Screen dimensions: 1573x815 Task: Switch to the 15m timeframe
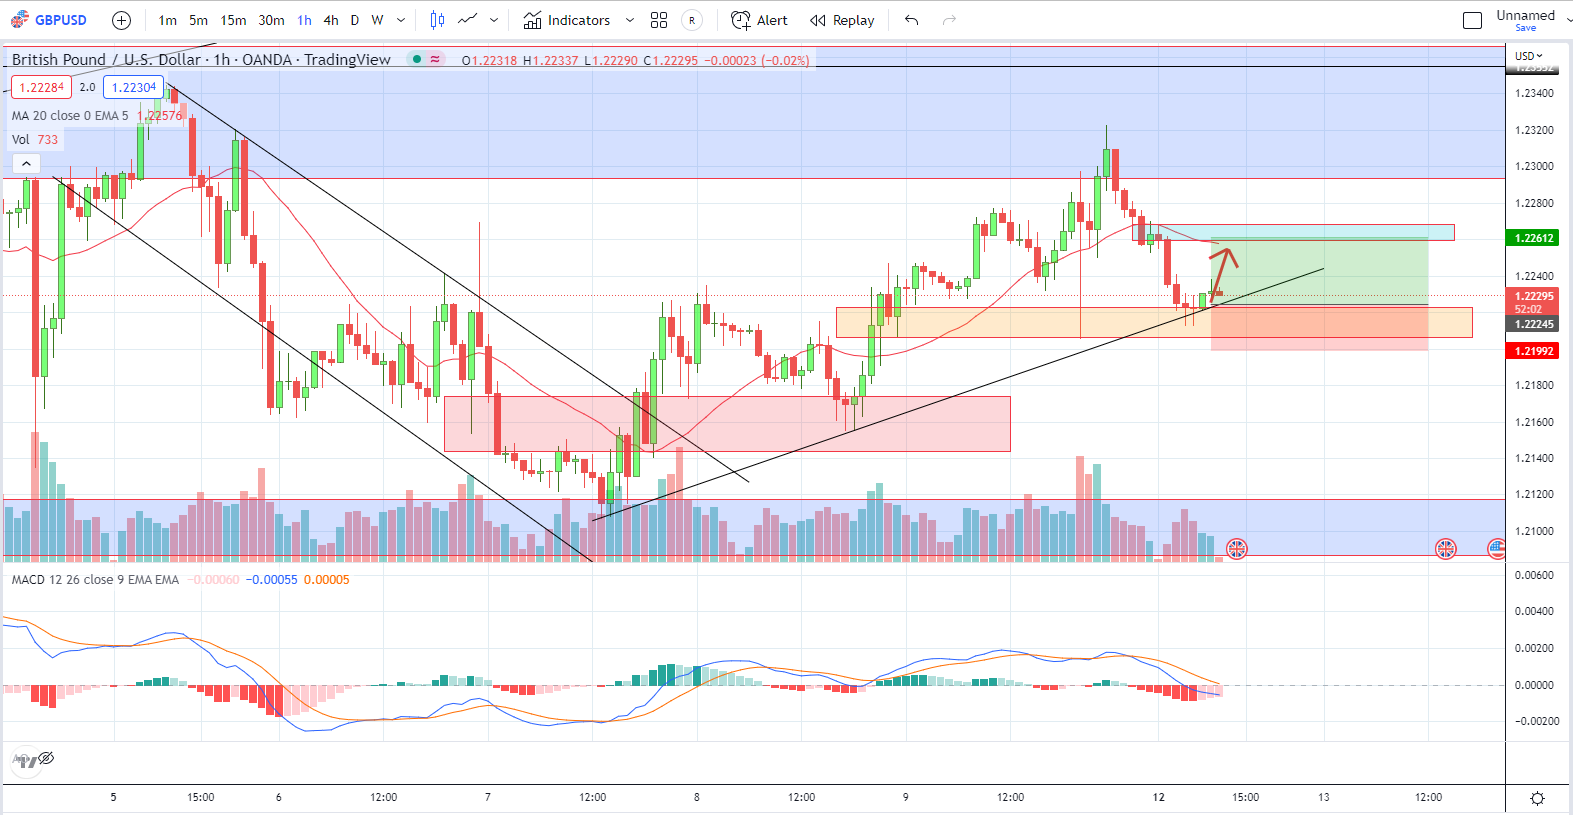233,20
